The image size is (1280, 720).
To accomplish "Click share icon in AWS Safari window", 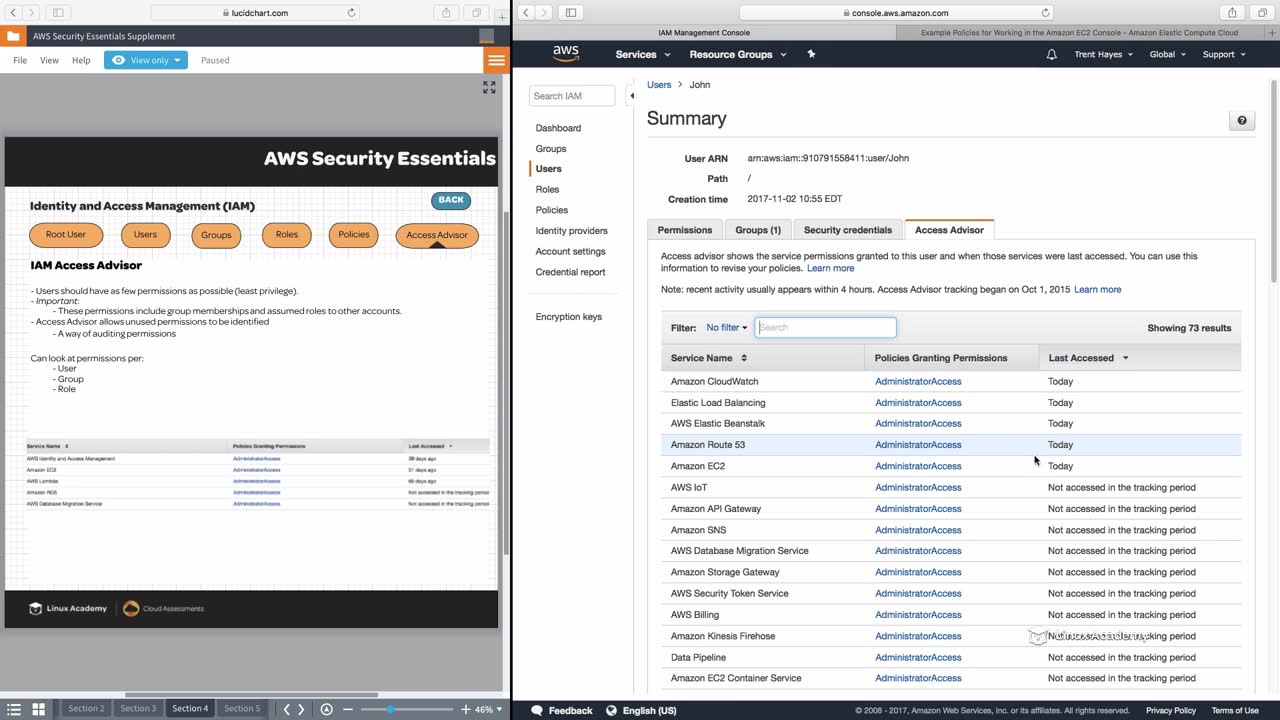I will (x=1232, y=13).
